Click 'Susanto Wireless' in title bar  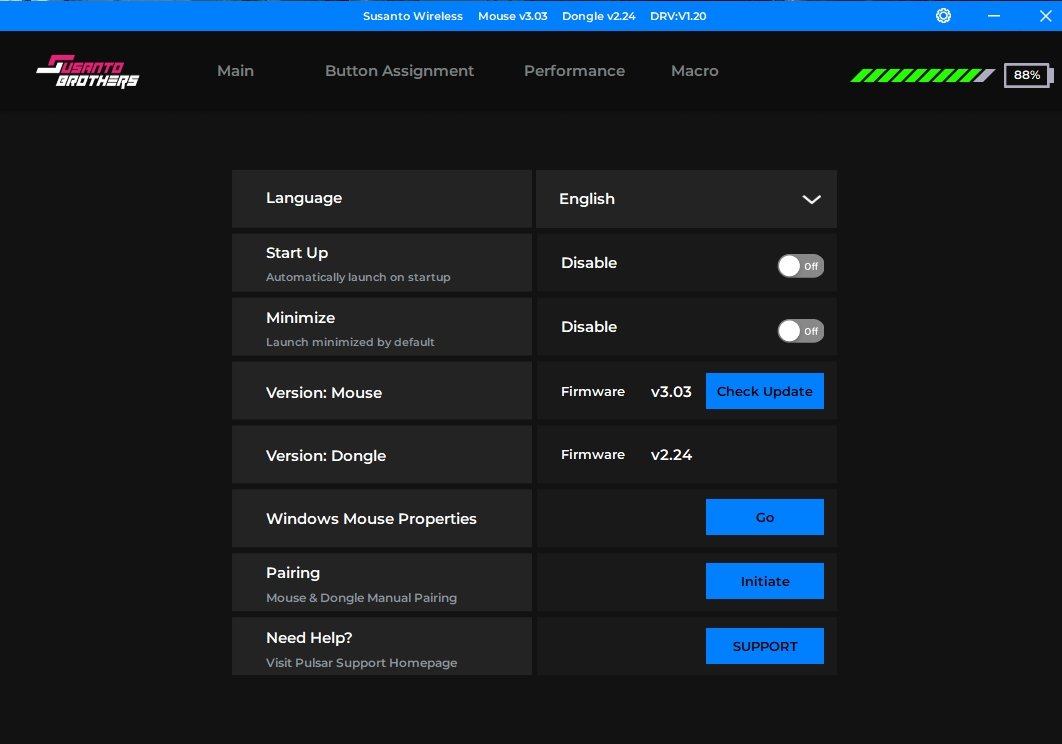pyautogui.click(x=412, y=16)
